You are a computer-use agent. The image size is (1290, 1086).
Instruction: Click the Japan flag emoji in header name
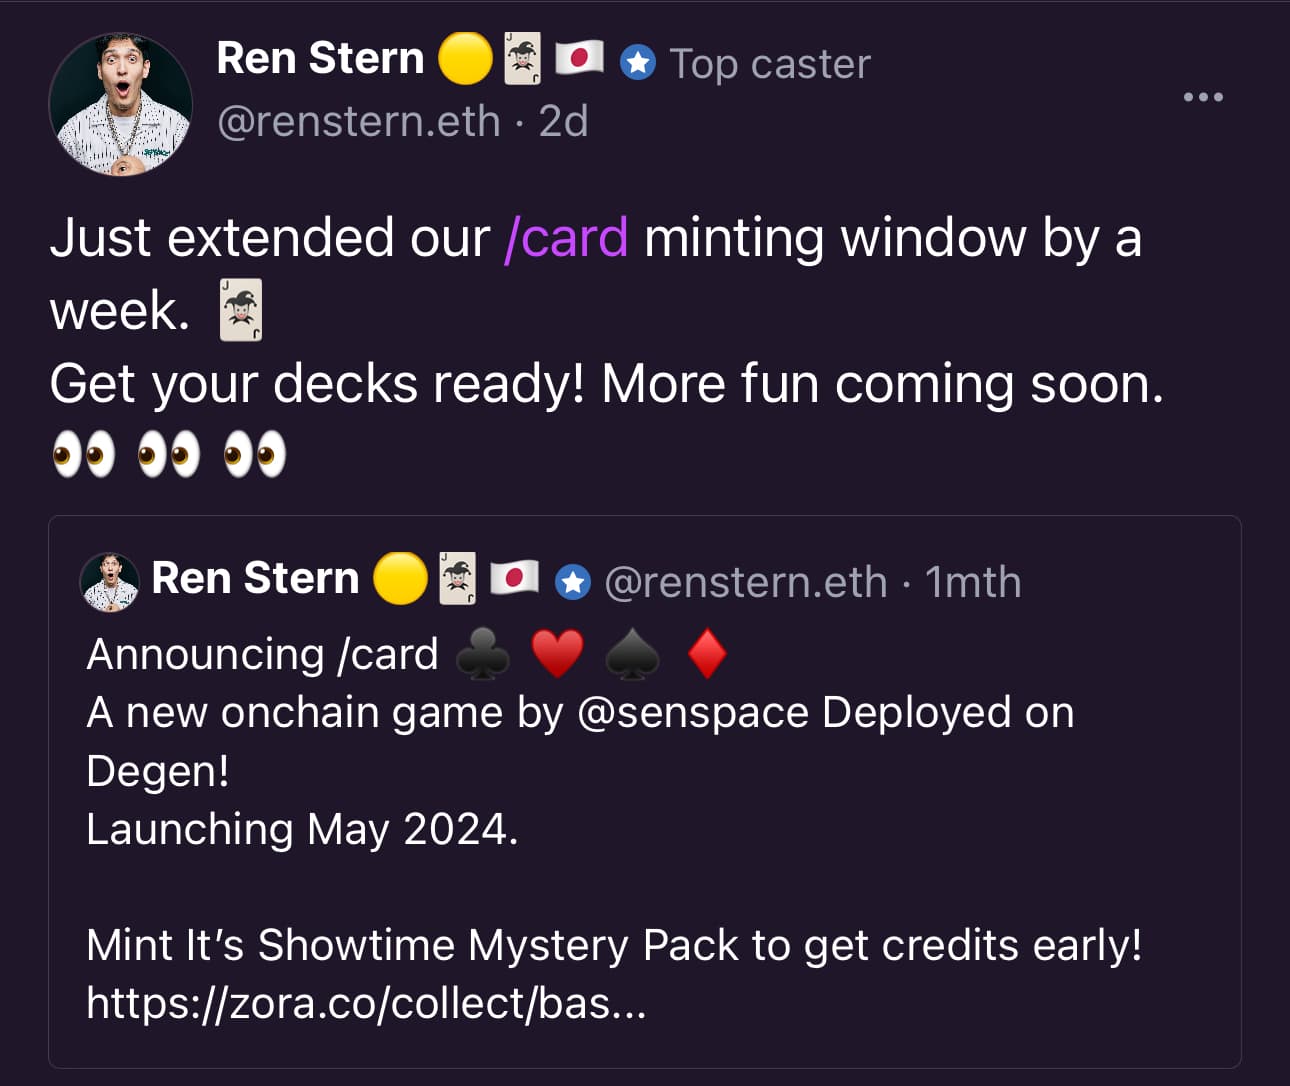(x=579, y=58)
